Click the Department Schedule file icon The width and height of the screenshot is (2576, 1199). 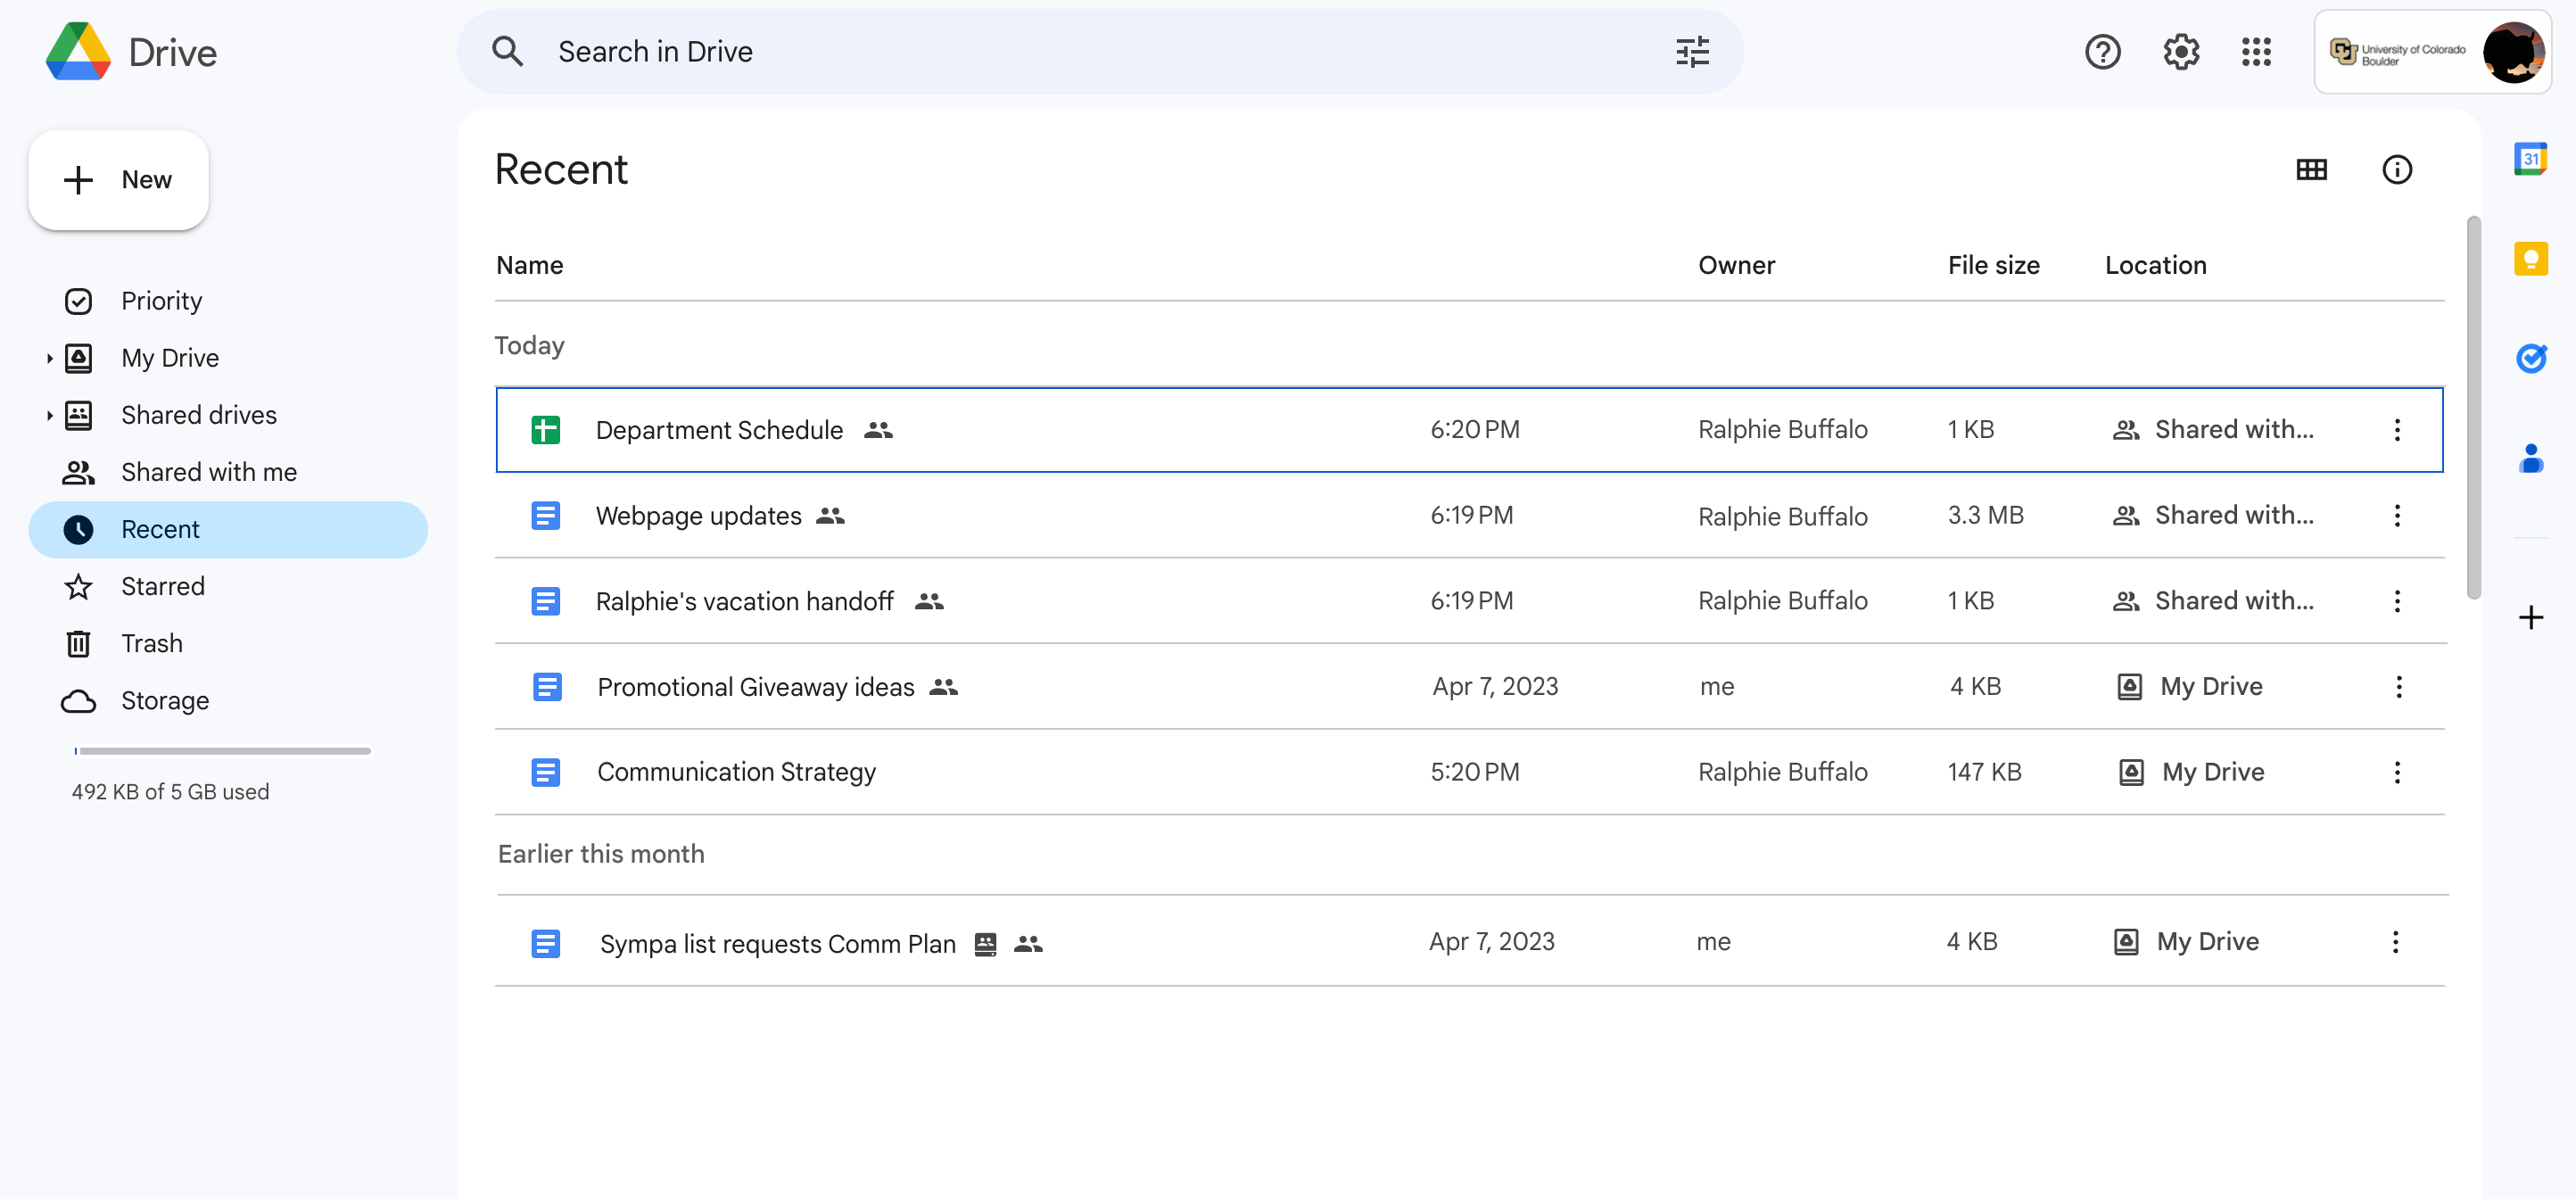(x=547, y=429)
